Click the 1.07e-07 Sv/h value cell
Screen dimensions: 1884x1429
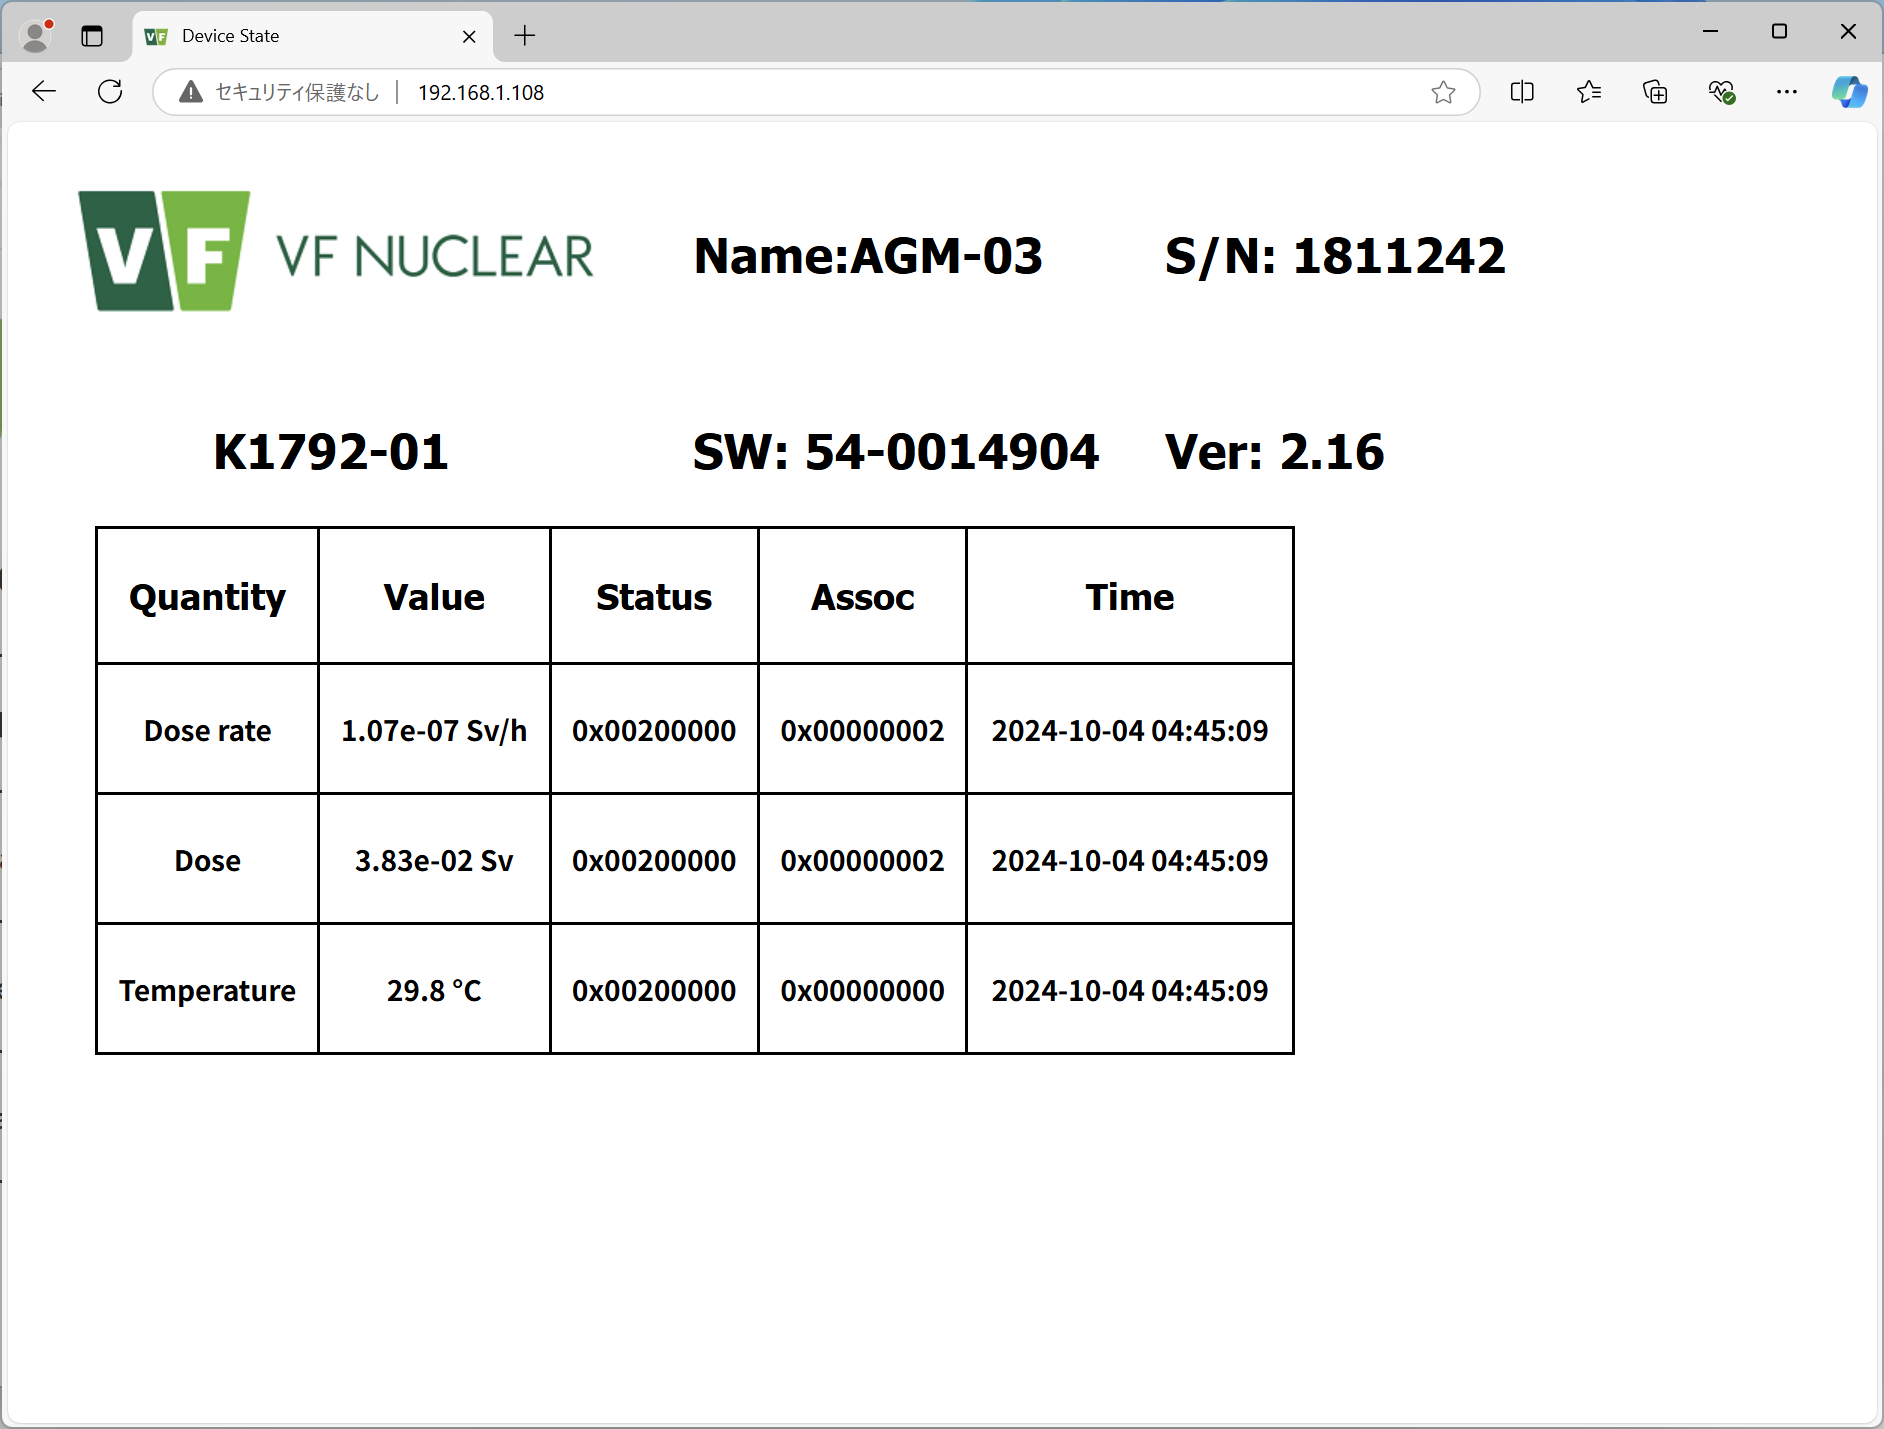click(x=434, y=731)
